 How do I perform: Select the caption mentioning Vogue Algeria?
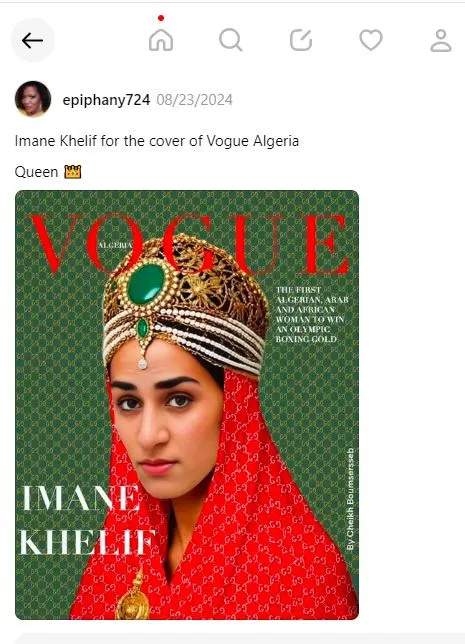157,141
